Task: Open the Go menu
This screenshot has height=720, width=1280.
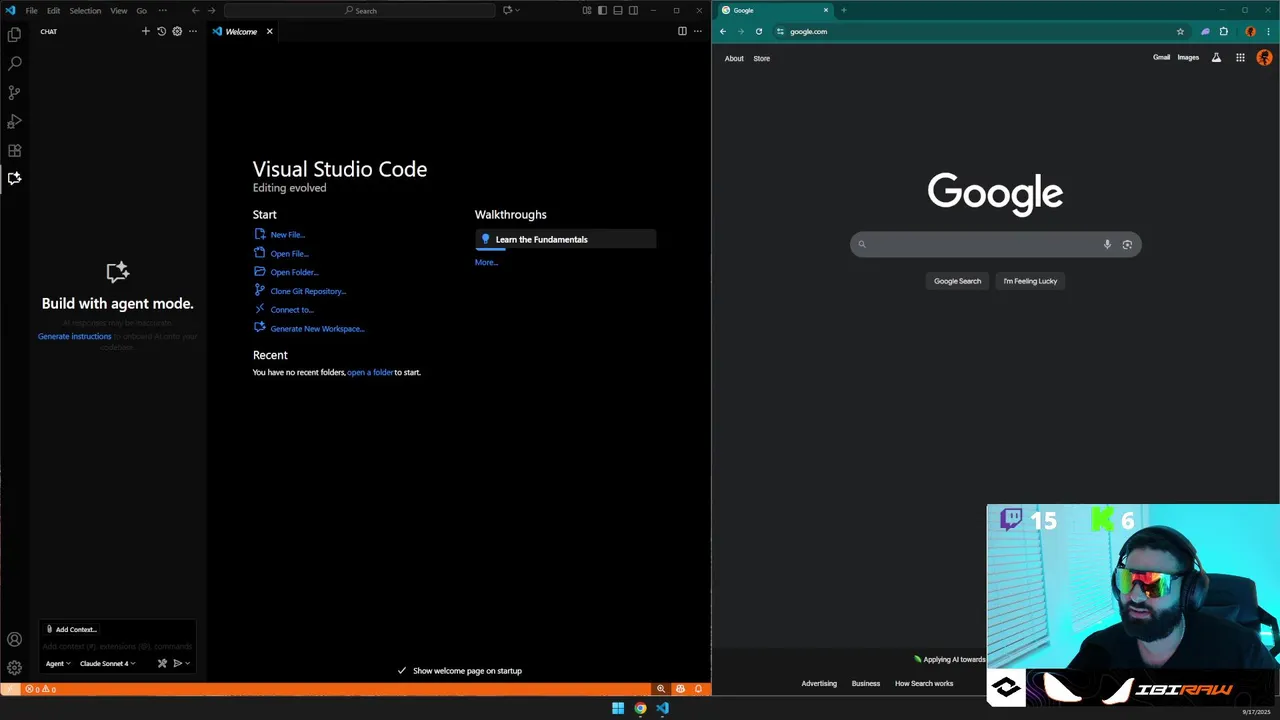Action: click(141, 10)
